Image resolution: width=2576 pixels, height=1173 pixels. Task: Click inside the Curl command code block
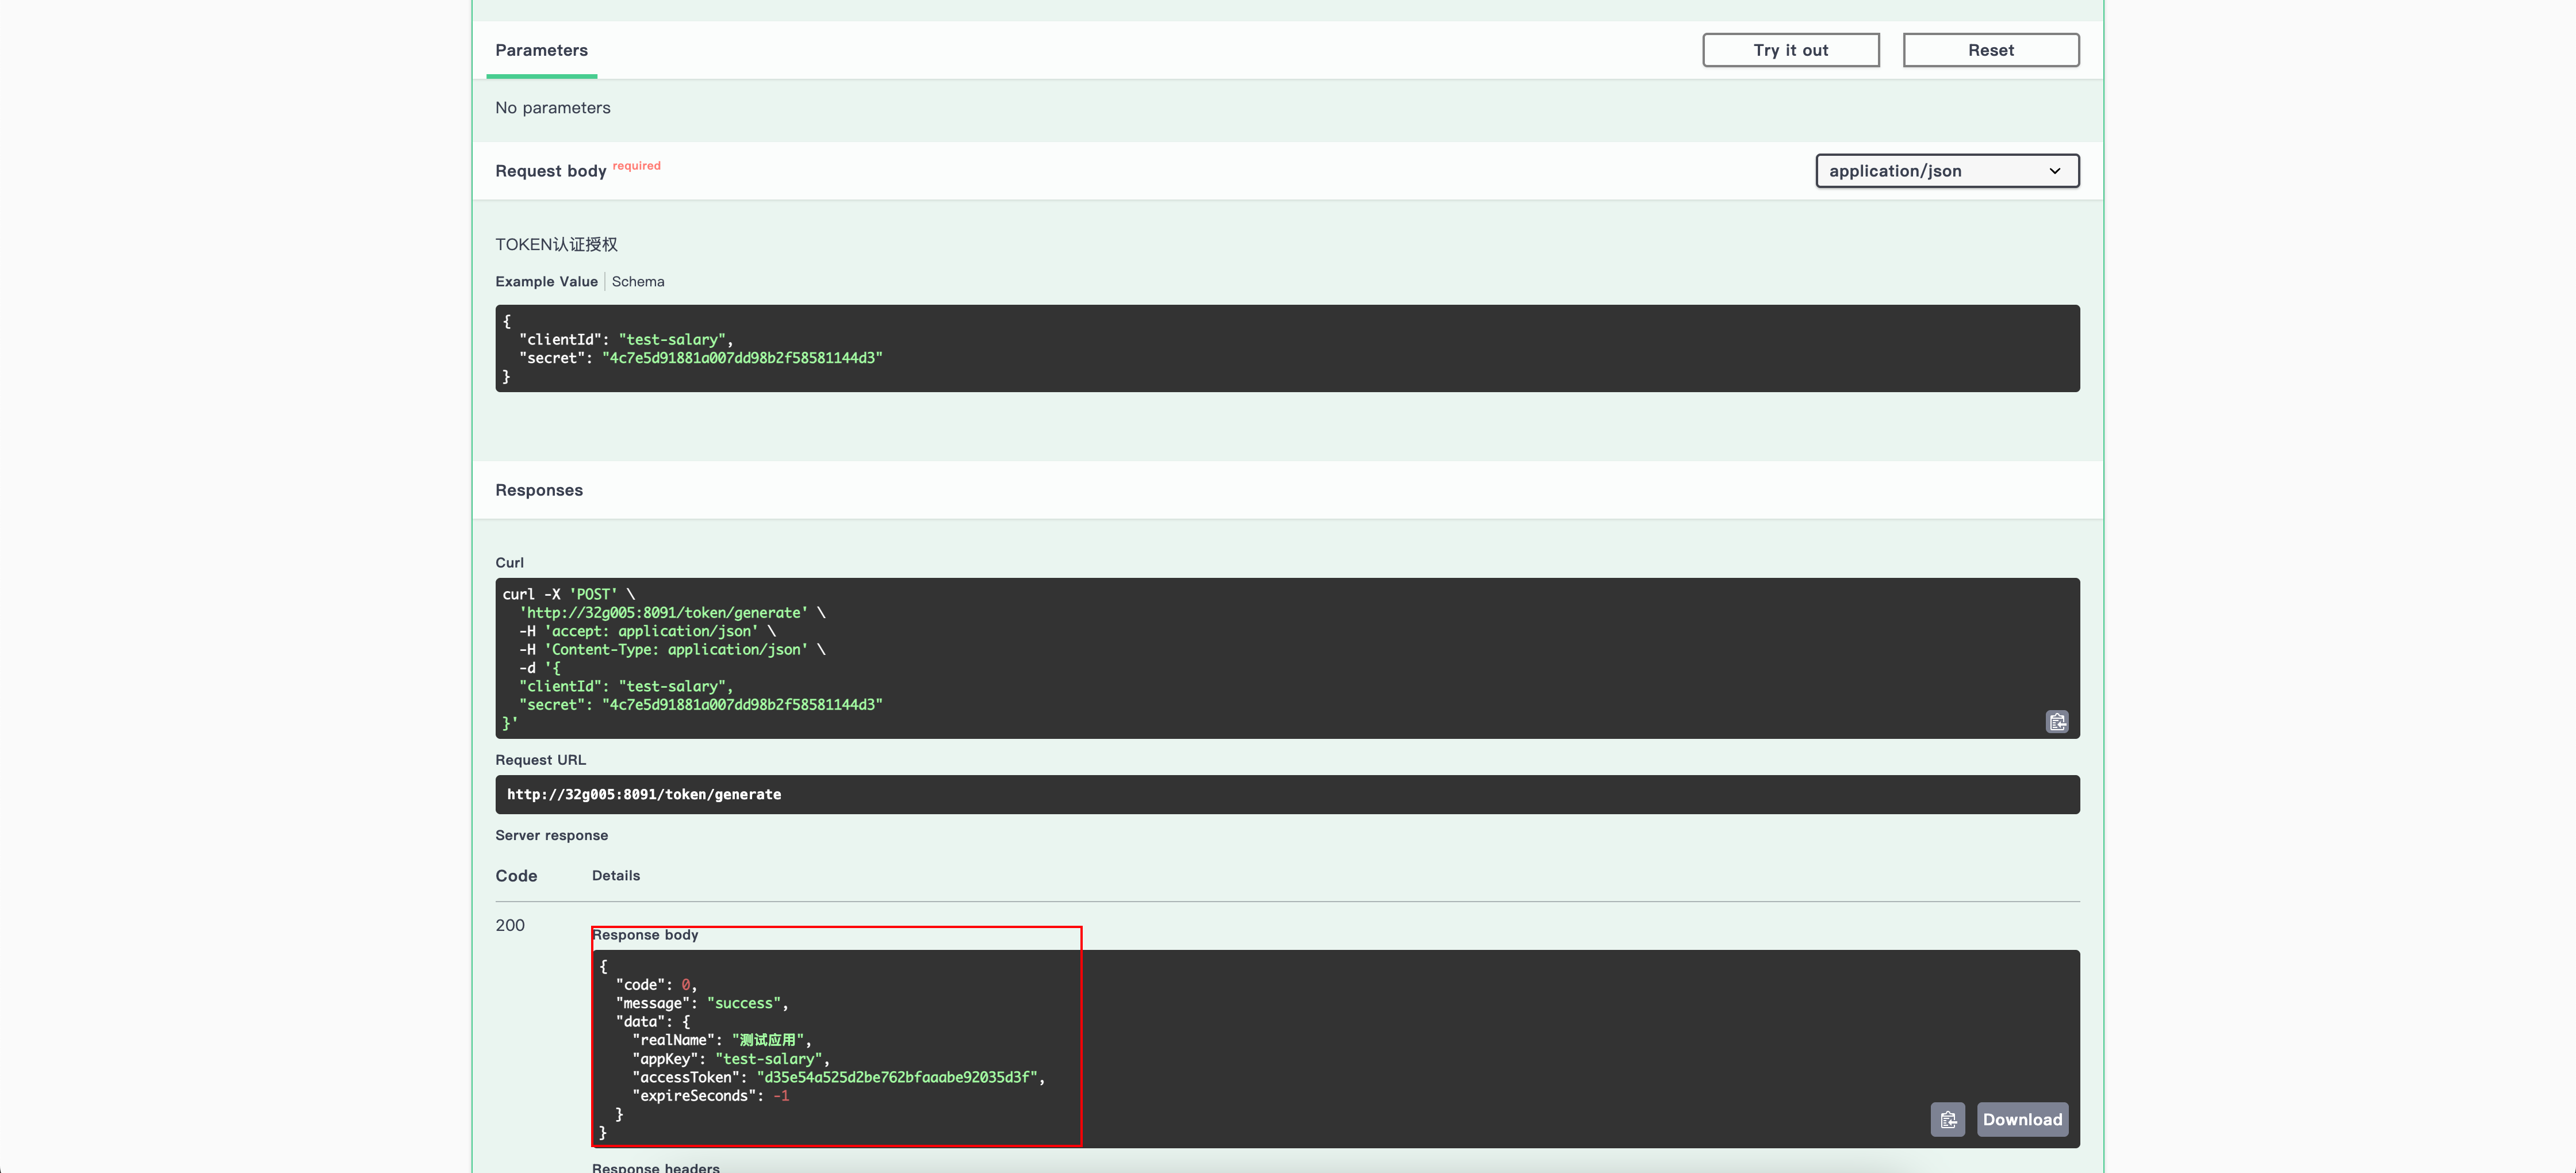[x=1286, y=657]
